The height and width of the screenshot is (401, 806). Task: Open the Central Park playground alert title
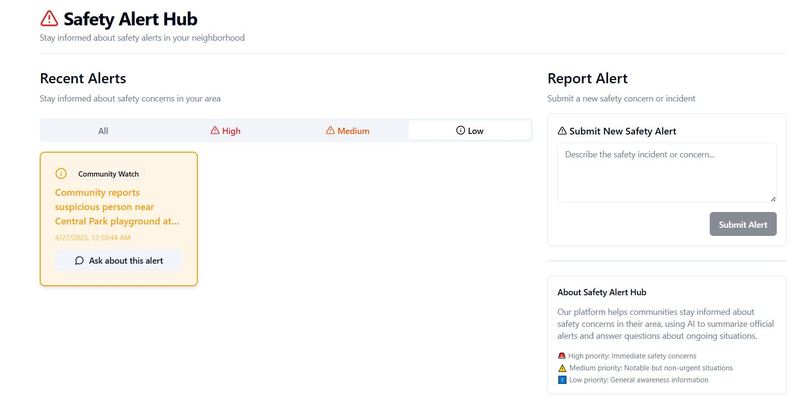pos(117,207)
